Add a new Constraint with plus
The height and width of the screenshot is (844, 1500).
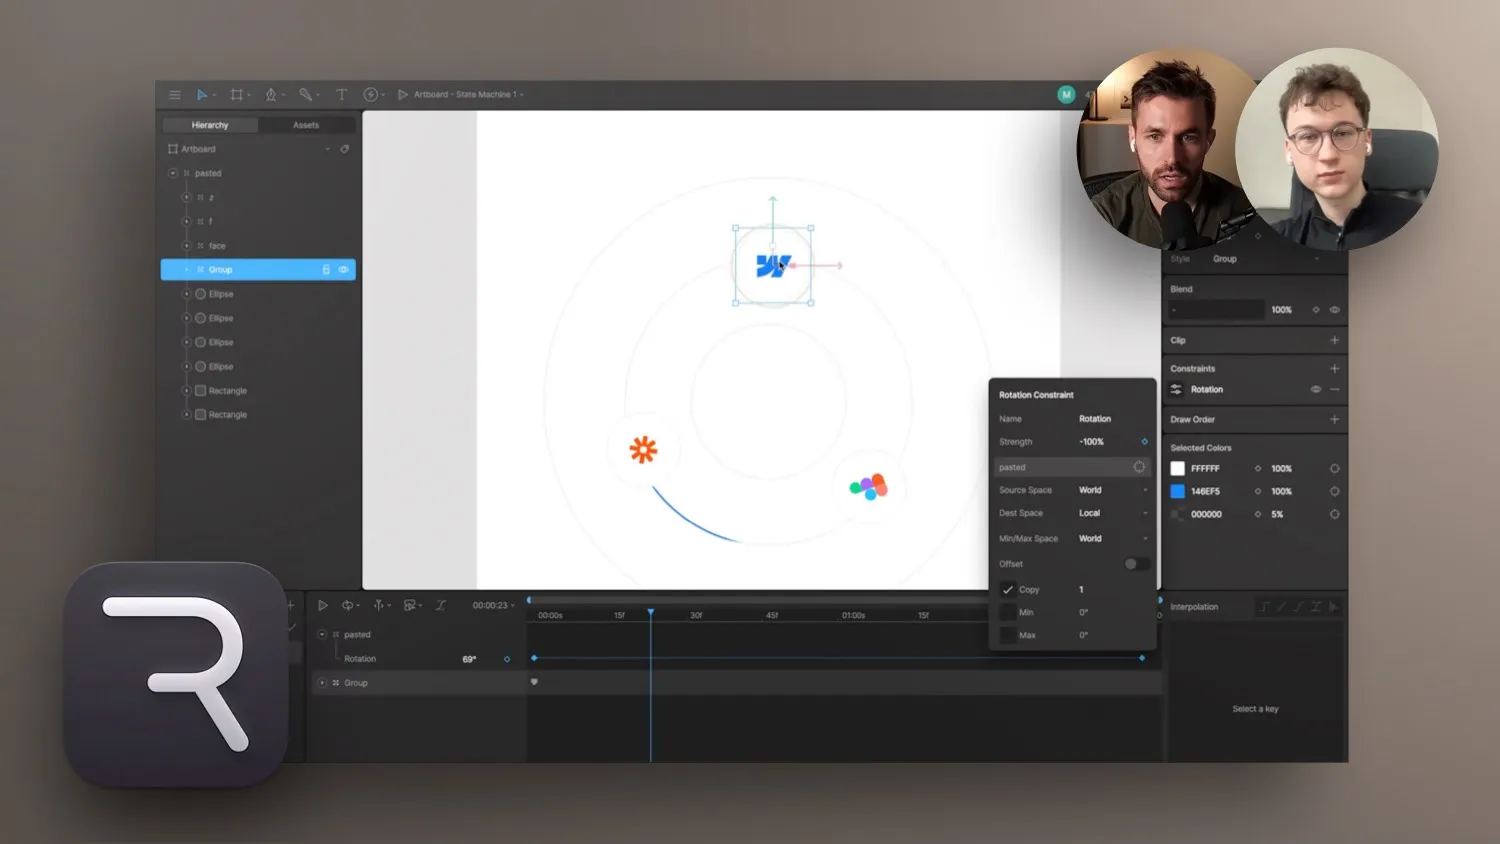(1334, 369)
